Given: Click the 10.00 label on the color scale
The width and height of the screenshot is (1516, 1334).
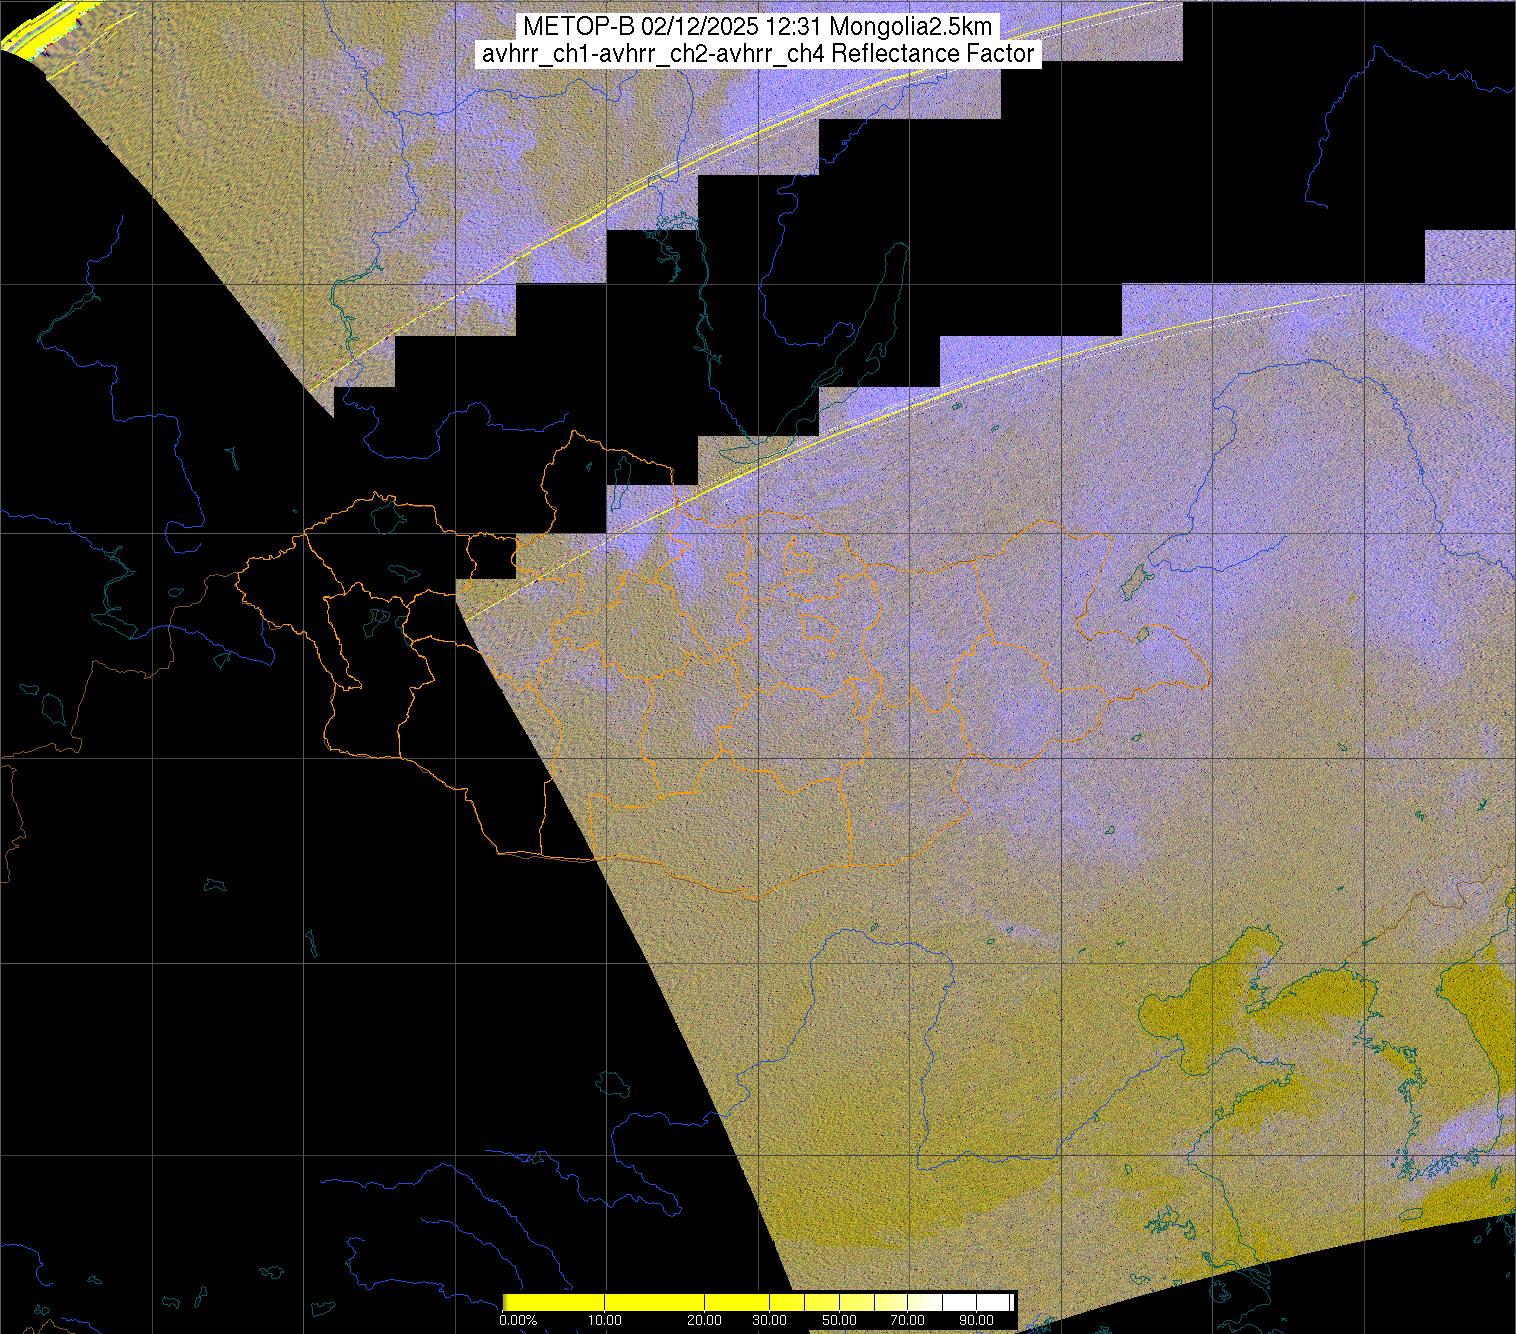Looking at the screenshot, I should 607,1320.
